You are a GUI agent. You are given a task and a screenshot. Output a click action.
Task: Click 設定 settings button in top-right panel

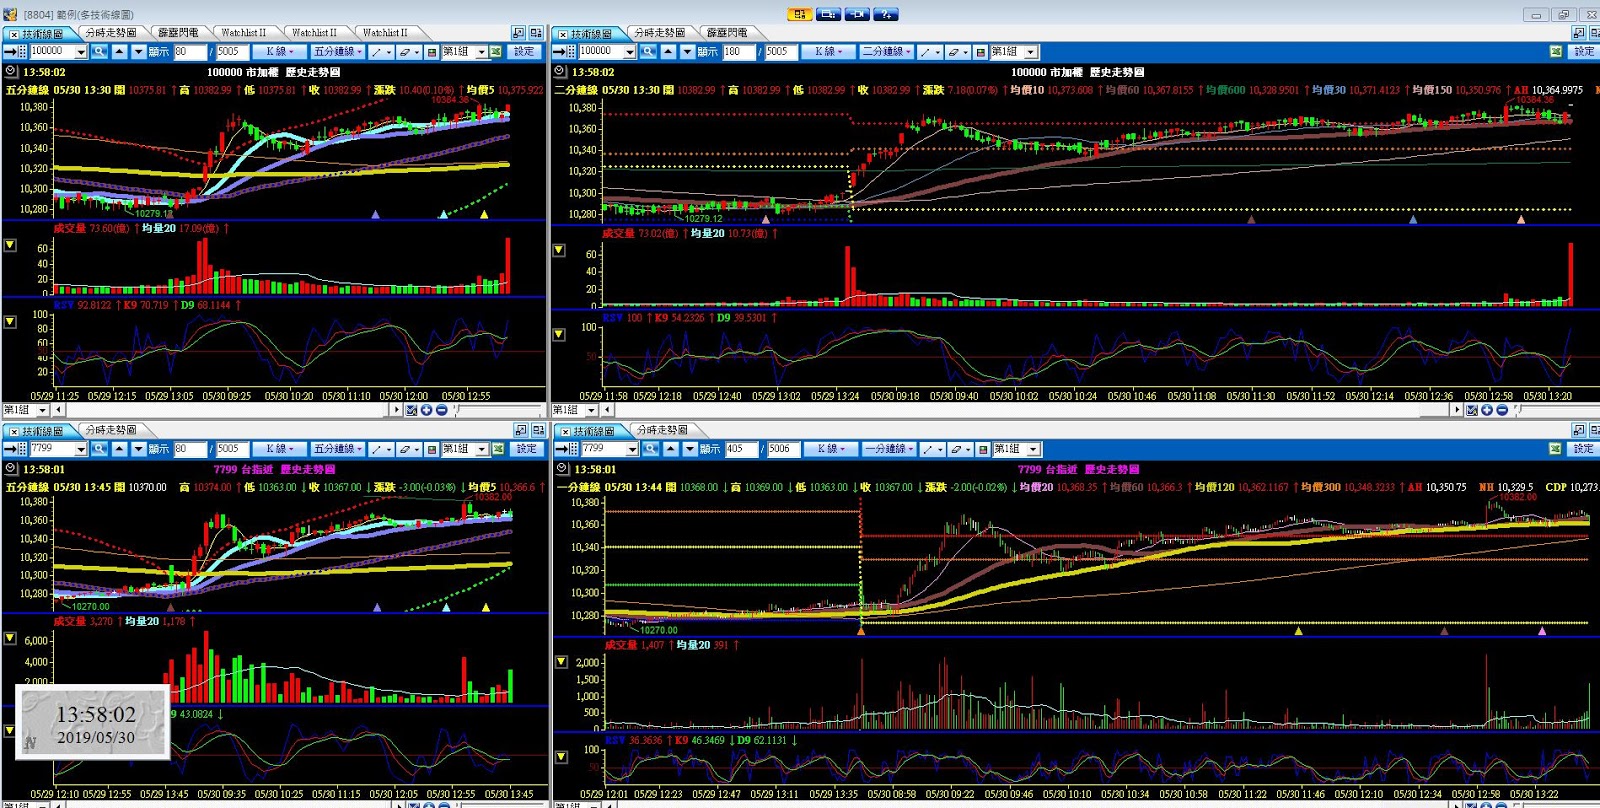tap(1583, 51)
